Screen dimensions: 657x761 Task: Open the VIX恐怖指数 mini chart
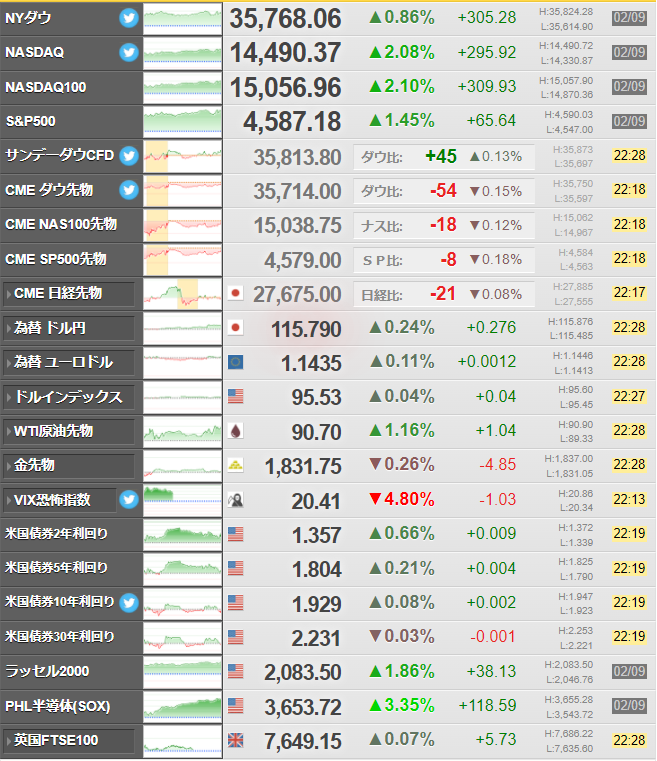point(182,500)
